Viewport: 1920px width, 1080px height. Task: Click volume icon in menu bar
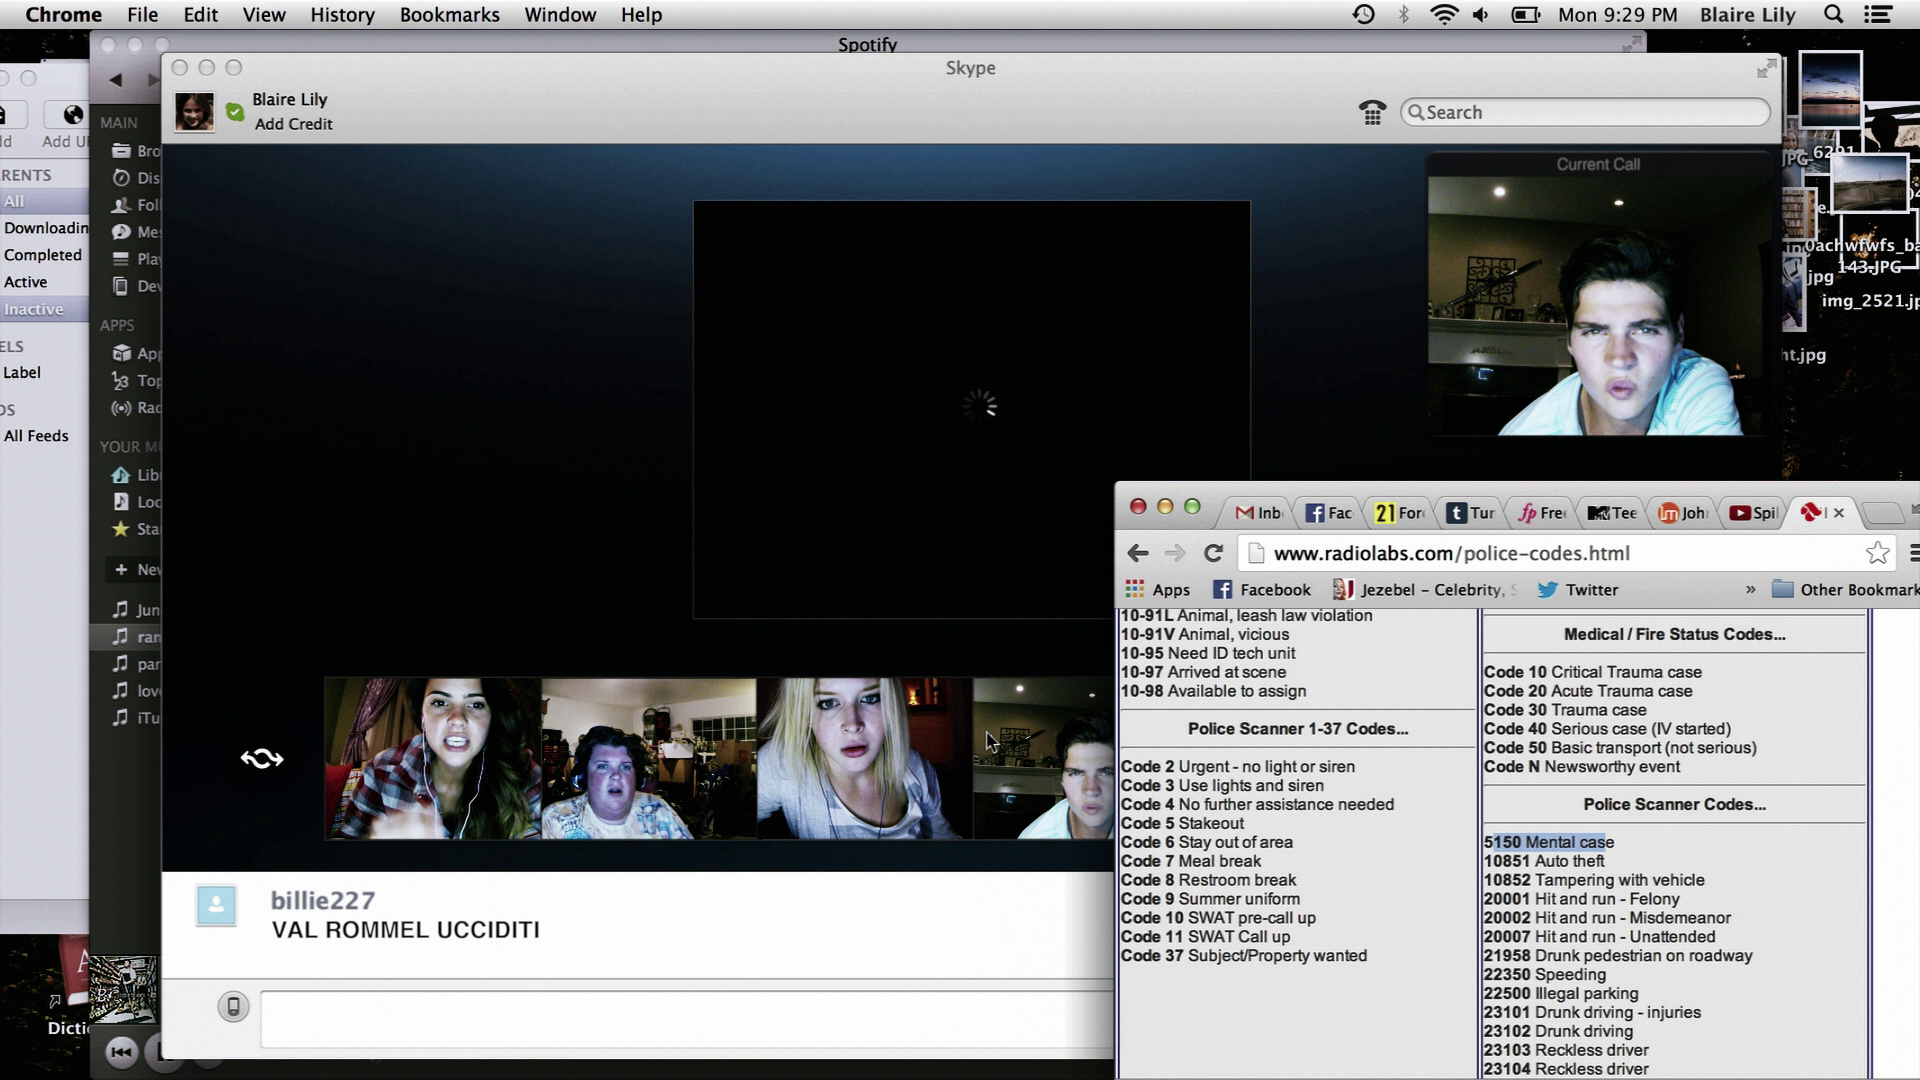coord(1481,15)
